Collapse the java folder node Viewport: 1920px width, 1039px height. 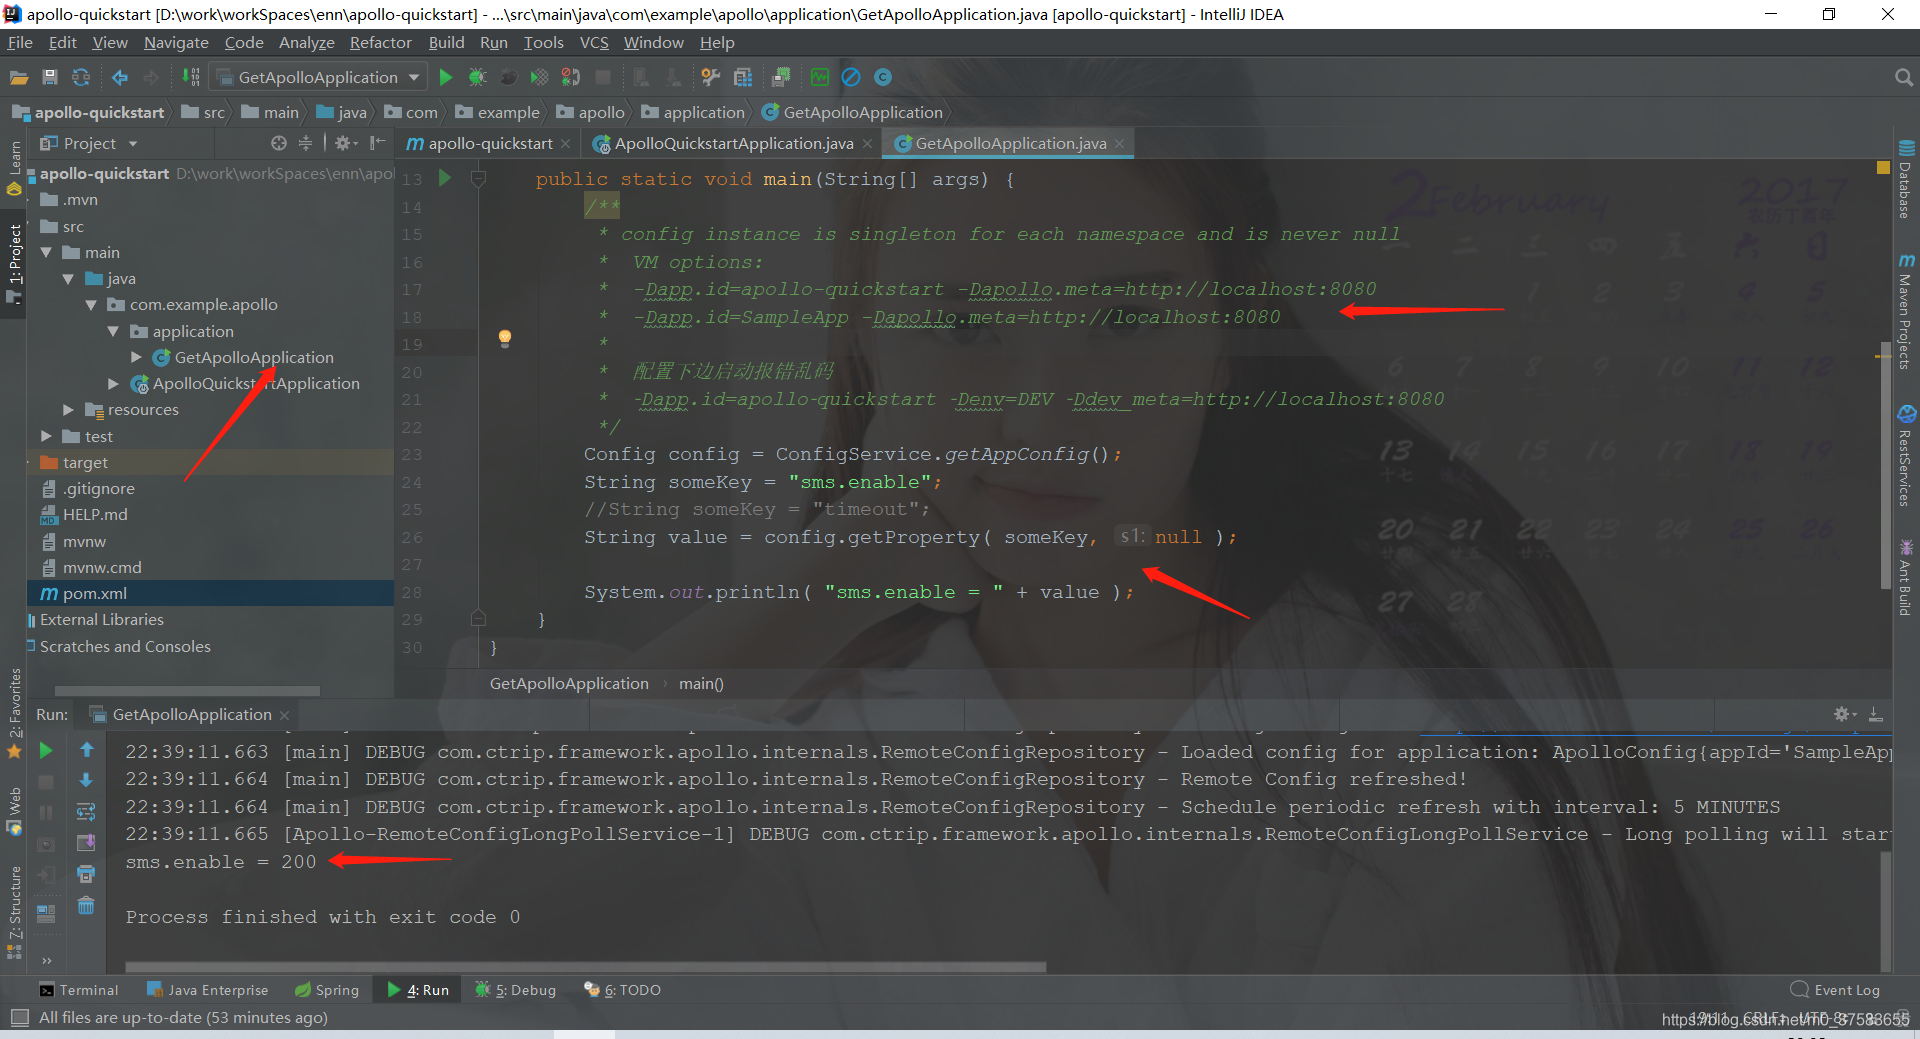(x=68, y=279)
